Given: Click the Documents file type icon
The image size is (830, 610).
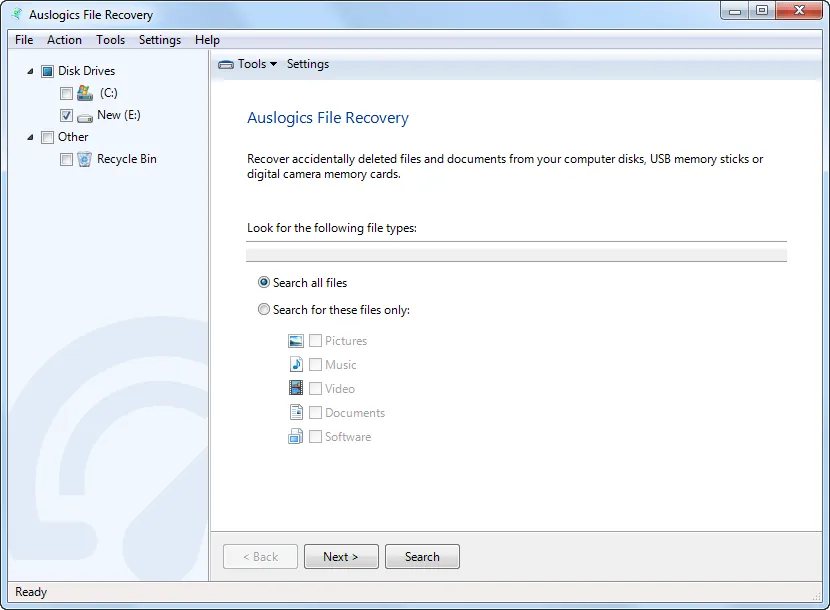Looking at the screenshot, I should pyautogui.click(x=296, y=412).
